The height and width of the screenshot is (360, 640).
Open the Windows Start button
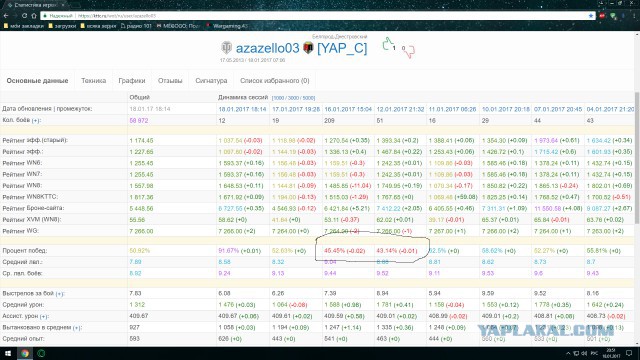[x=8, y=353]
